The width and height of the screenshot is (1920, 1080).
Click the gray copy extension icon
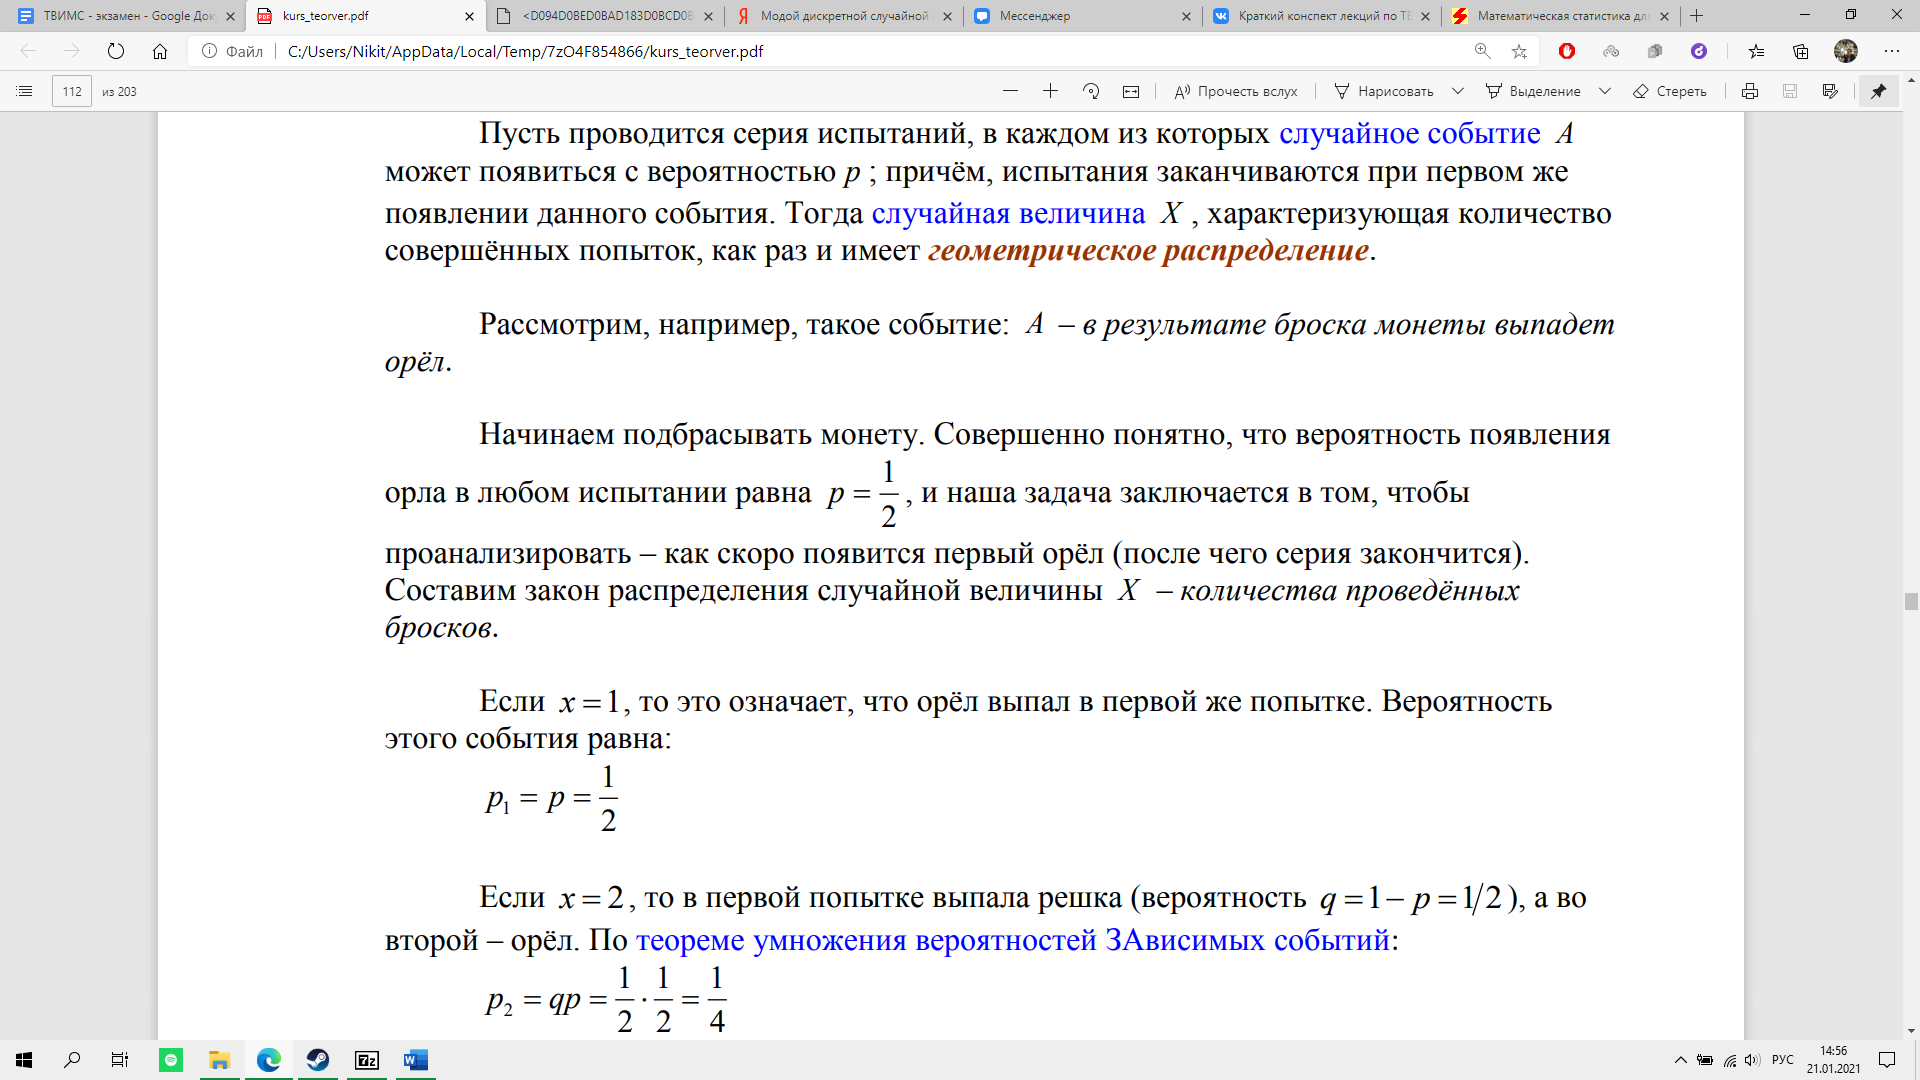pyautogui.click(x=1655, y=51)
